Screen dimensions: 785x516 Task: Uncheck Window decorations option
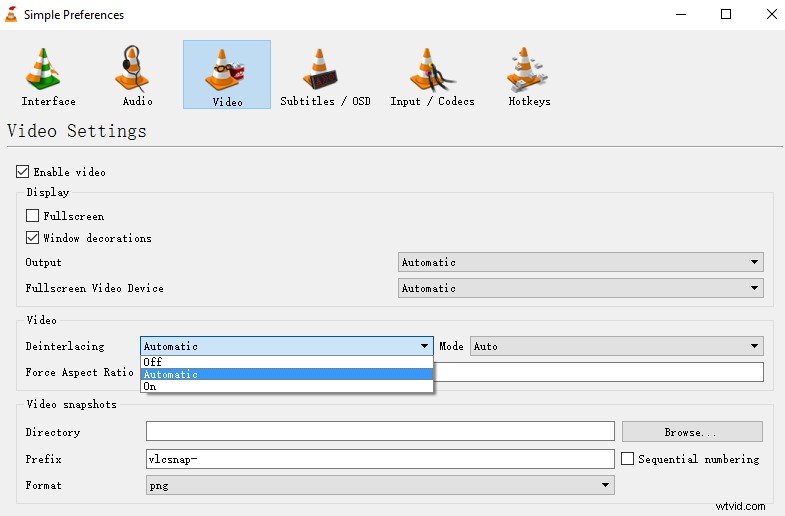tap(33, 238)
